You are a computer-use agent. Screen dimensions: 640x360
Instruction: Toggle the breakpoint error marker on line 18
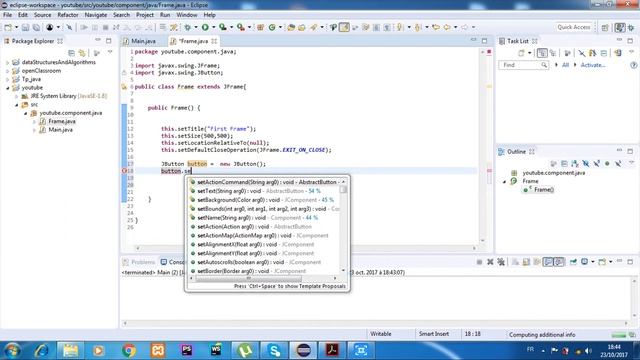[x=124, y=171]
